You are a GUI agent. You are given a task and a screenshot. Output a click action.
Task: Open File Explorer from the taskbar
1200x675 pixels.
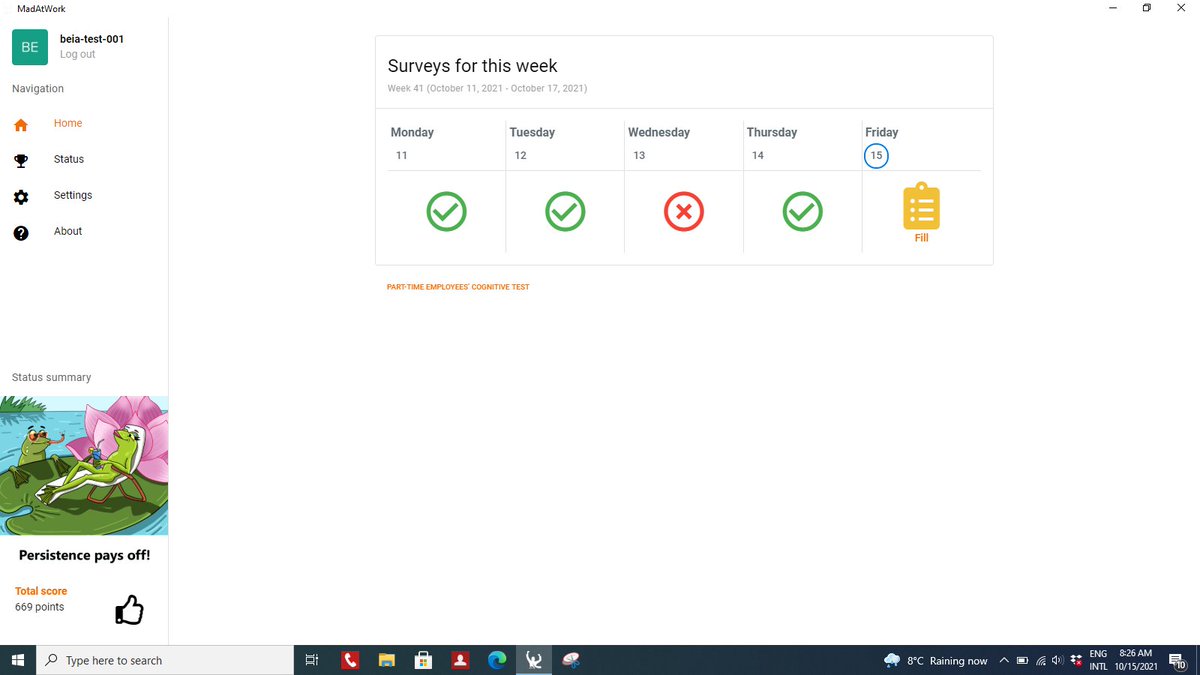(386, 660)
